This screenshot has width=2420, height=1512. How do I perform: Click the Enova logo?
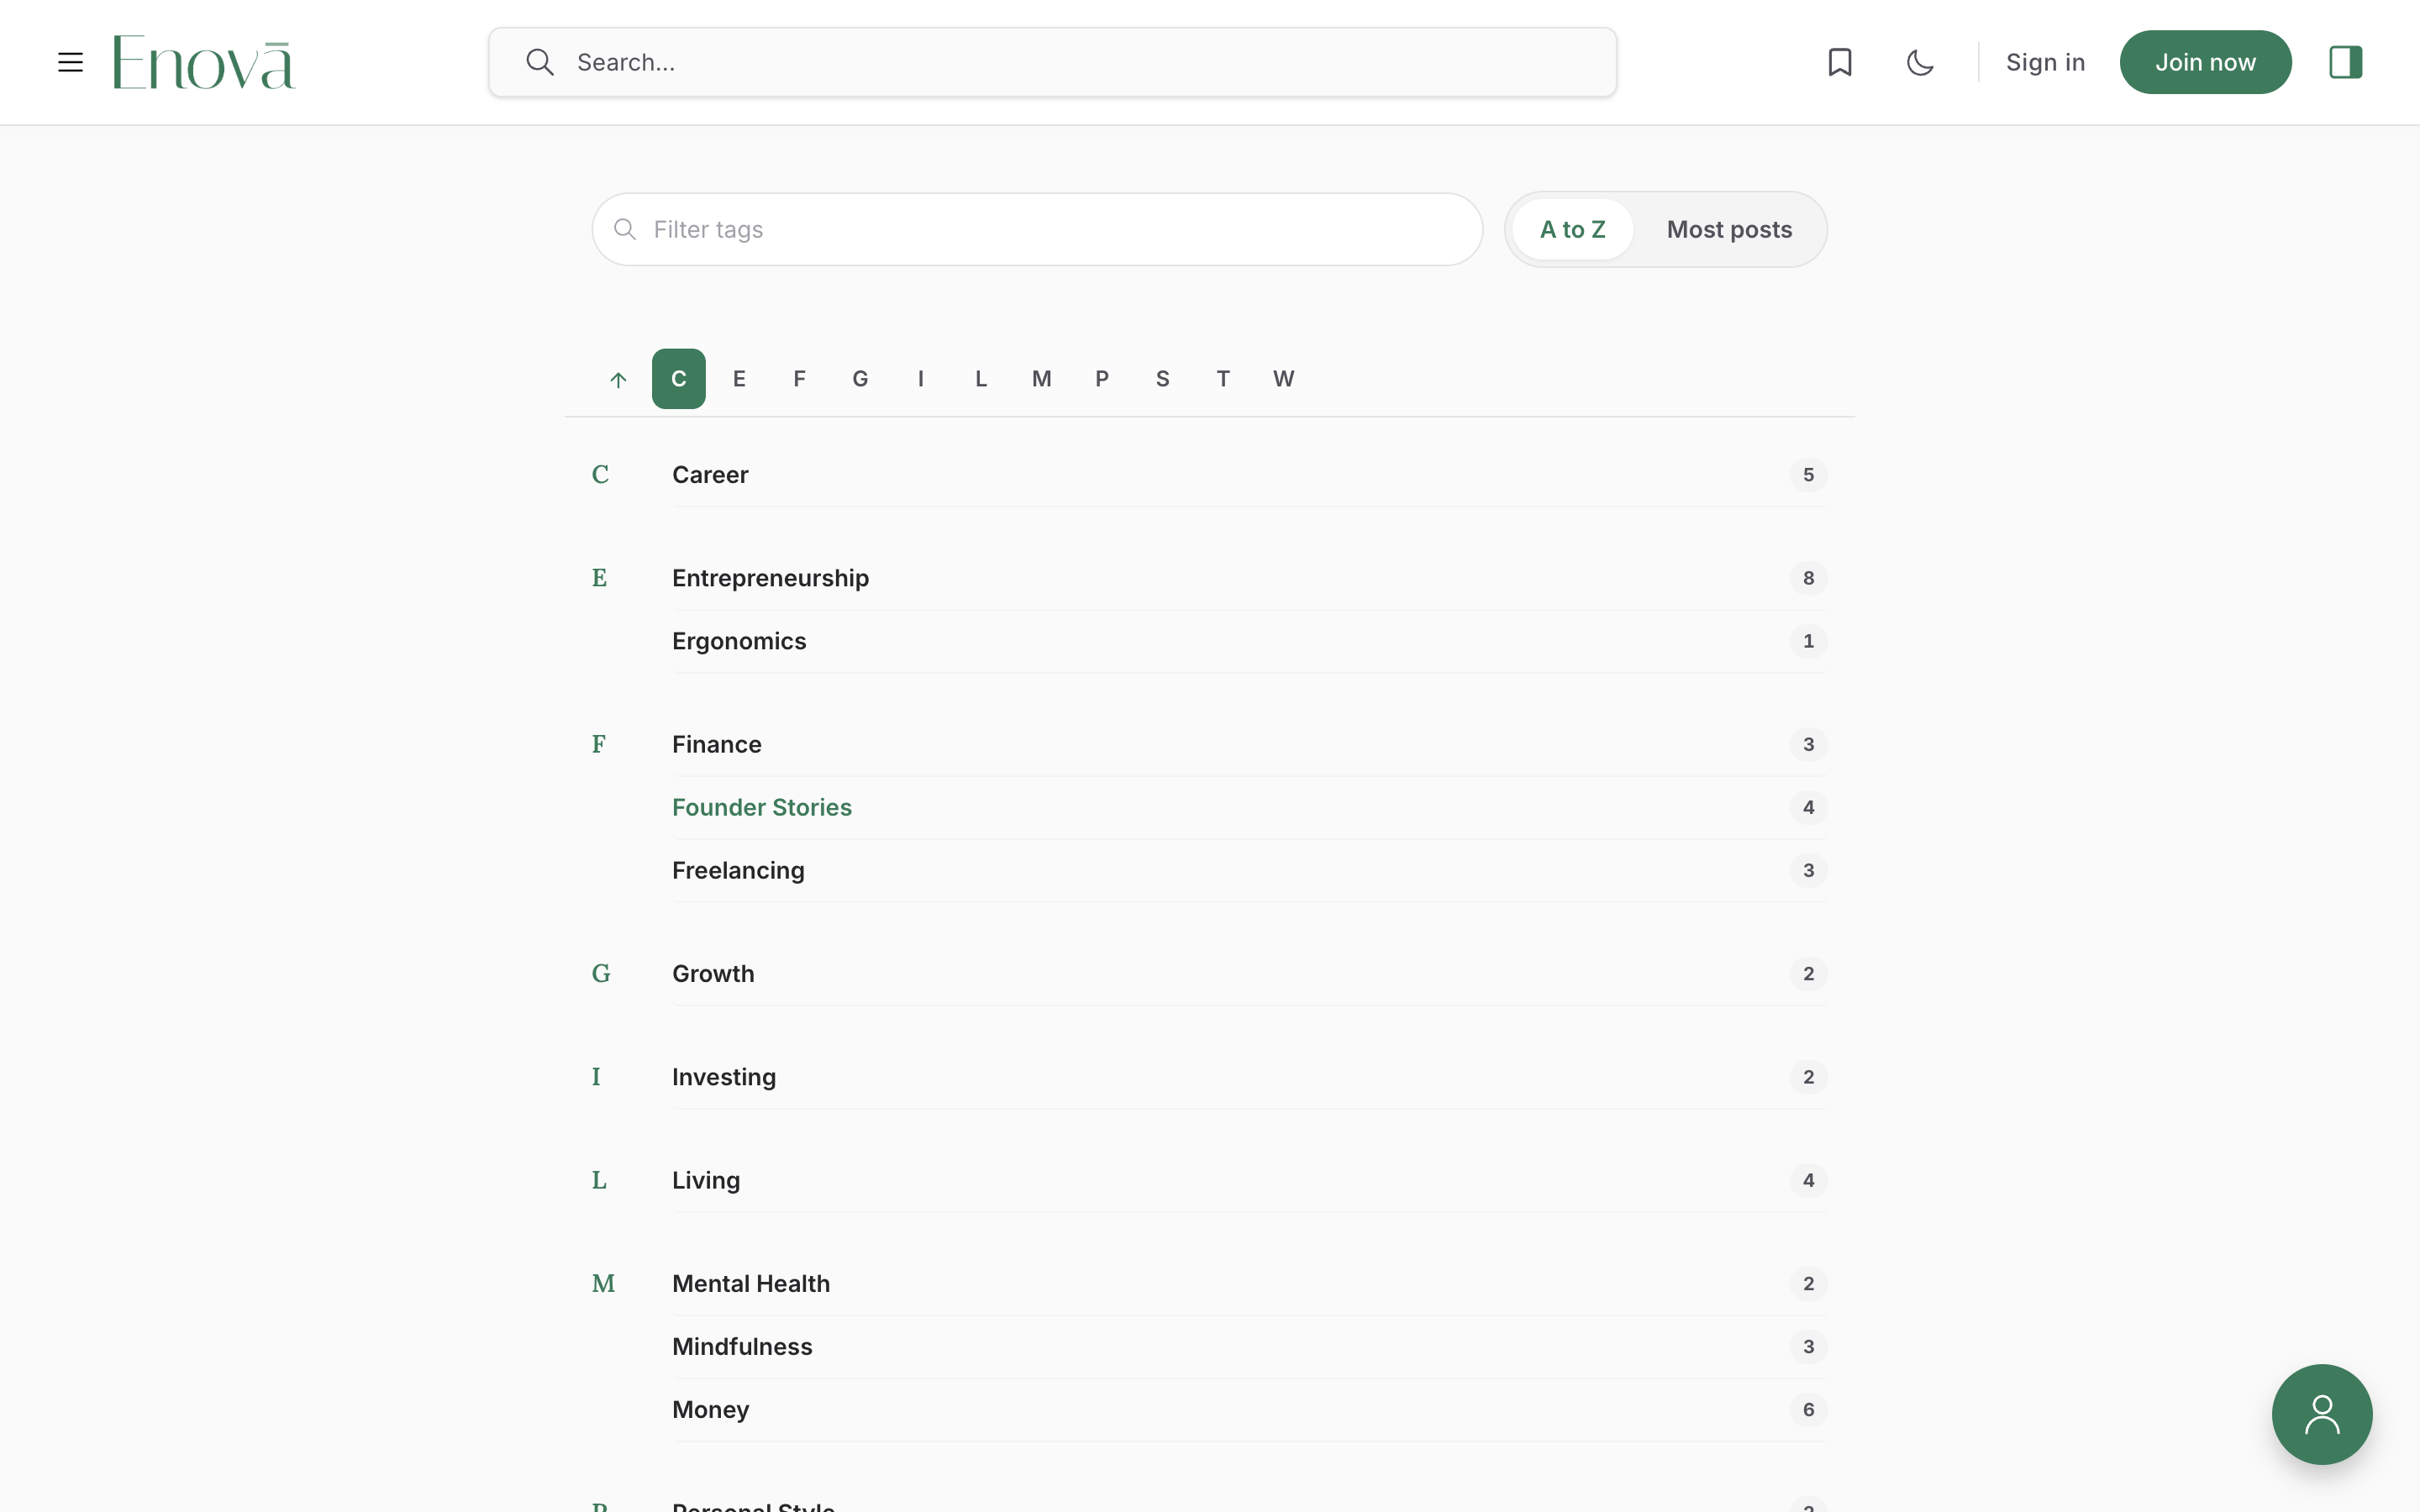pyautogui.click(x=204, y=62)
